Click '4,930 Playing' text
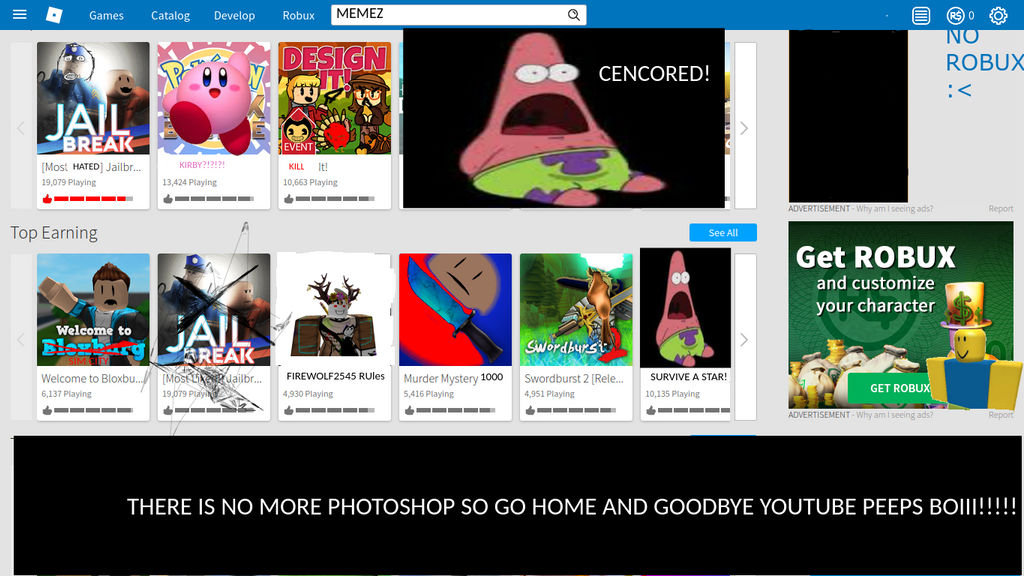Image resolution: width=1024 pixels, height=576 pixels. (x=308, y=394)
